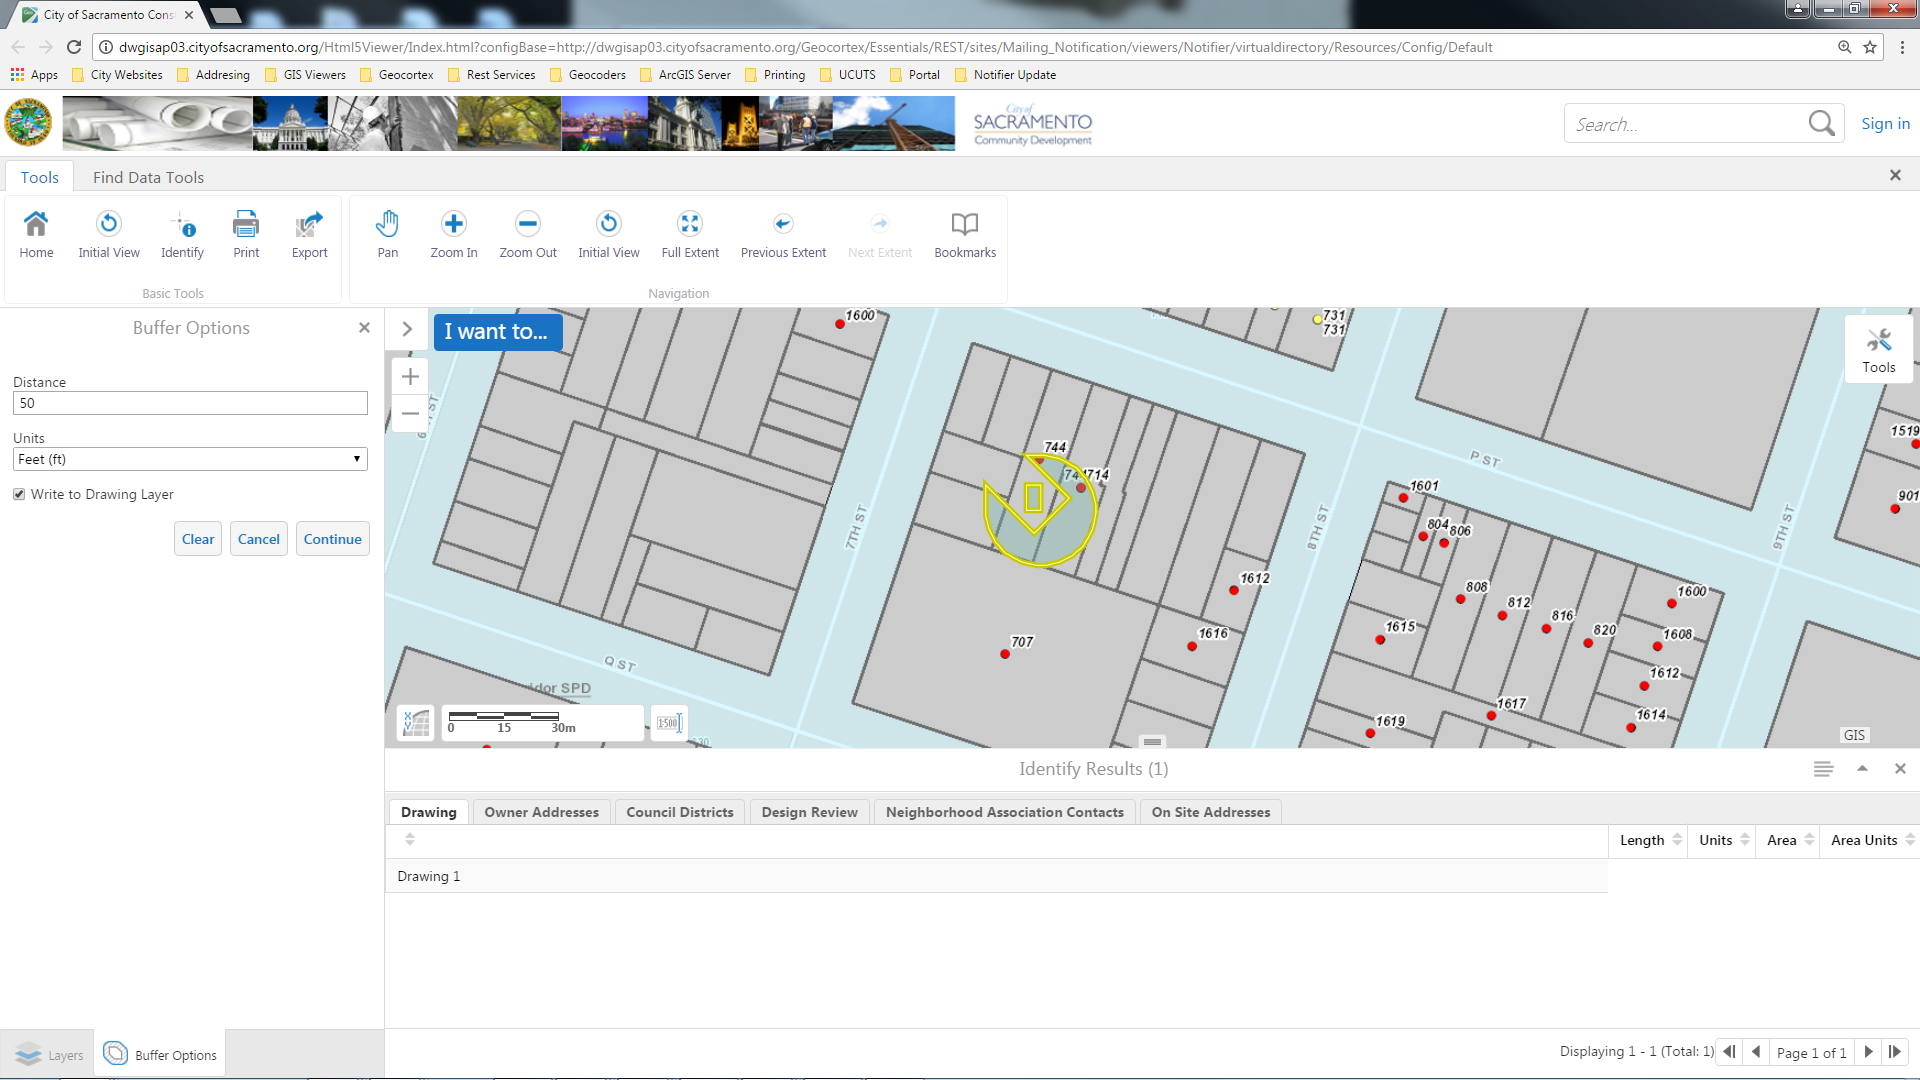Click the Sign in link
The image size is (1920, 1080).
[x=1885, y=123]
